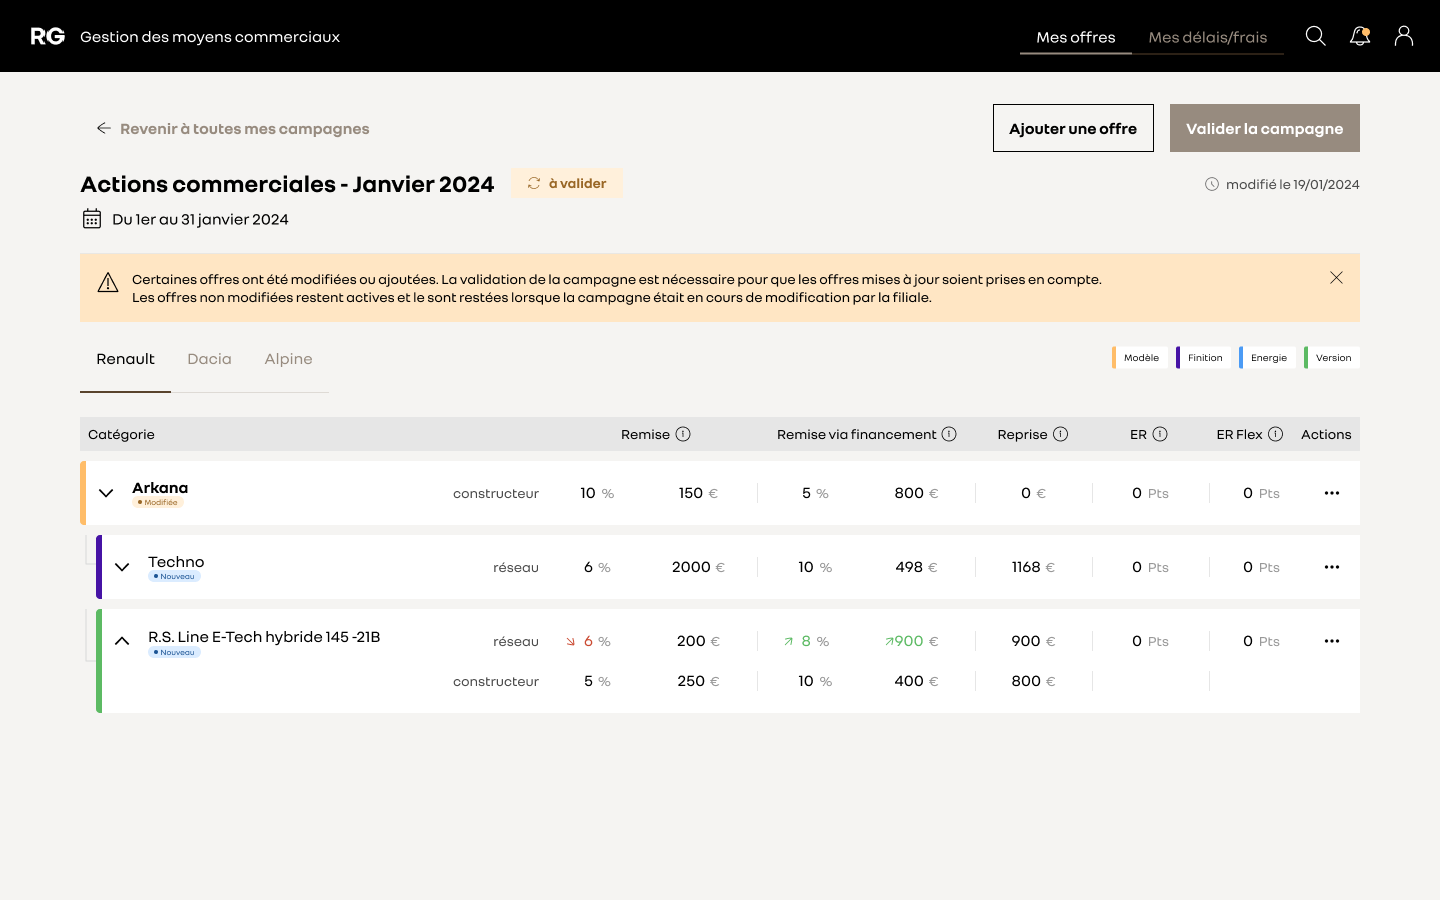Image resolution: width=1440 pixels, height=900 pixels.
Task: Dismiss the warning banner with X
Action: click(1336, 277)
